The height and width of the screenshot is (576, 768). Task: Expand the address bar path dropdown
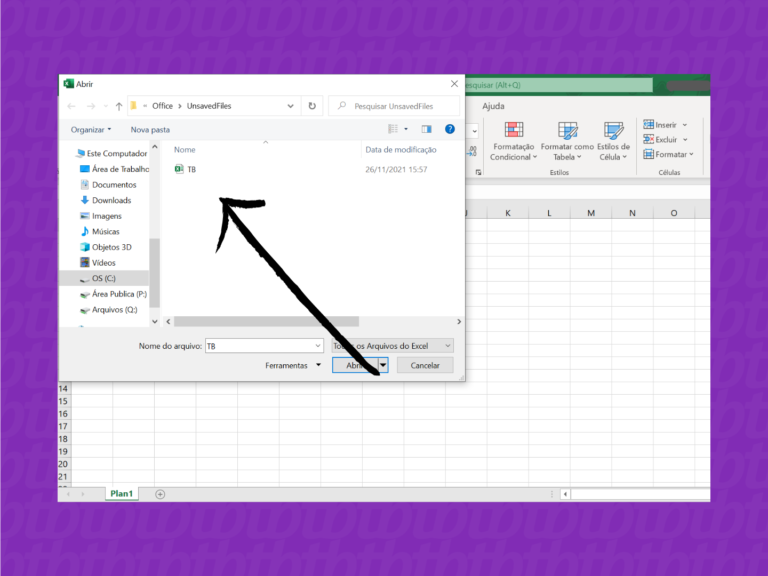[290, 106]
